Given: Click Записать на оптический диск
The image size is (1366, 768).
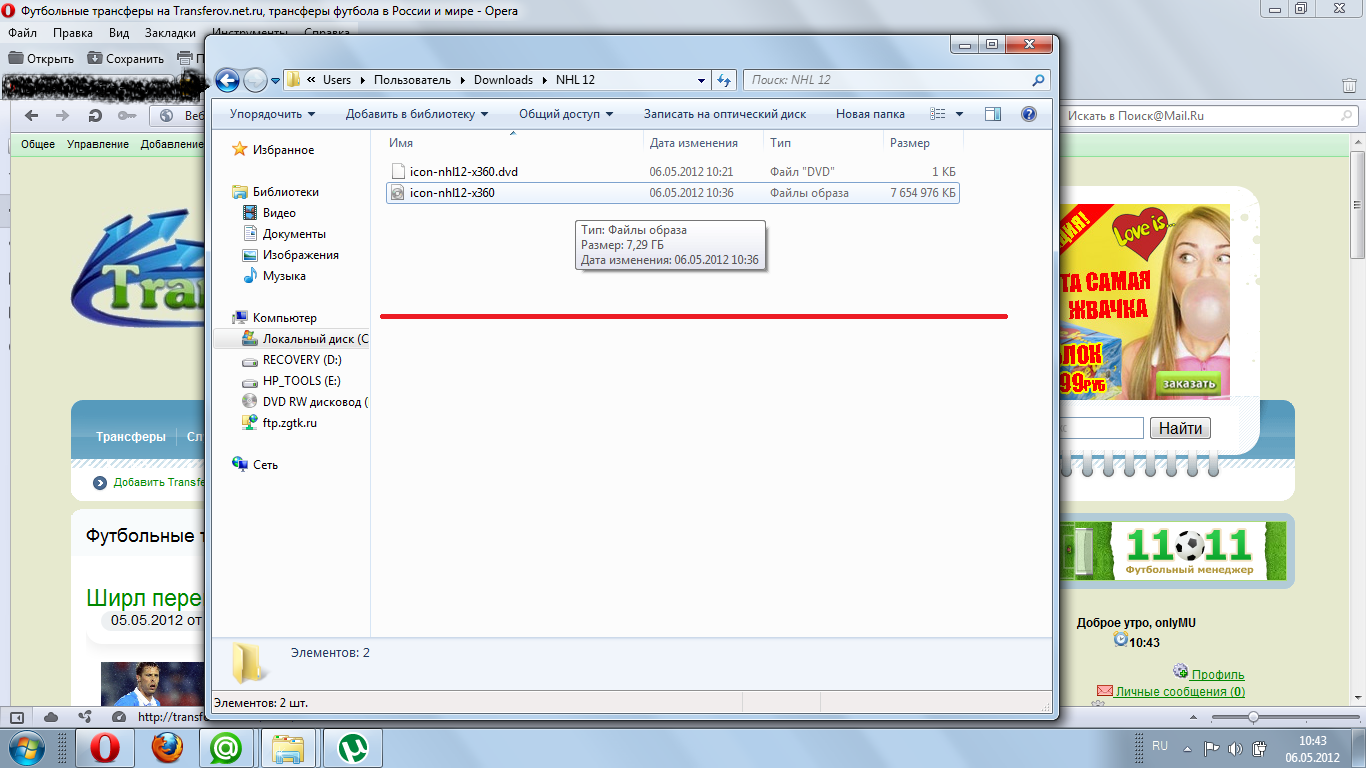Looking at the screenshot, I should 725,114.
